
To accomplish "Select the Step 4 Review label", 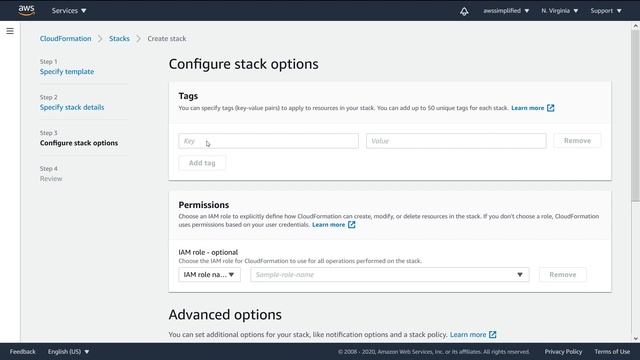I will point(51,178).
